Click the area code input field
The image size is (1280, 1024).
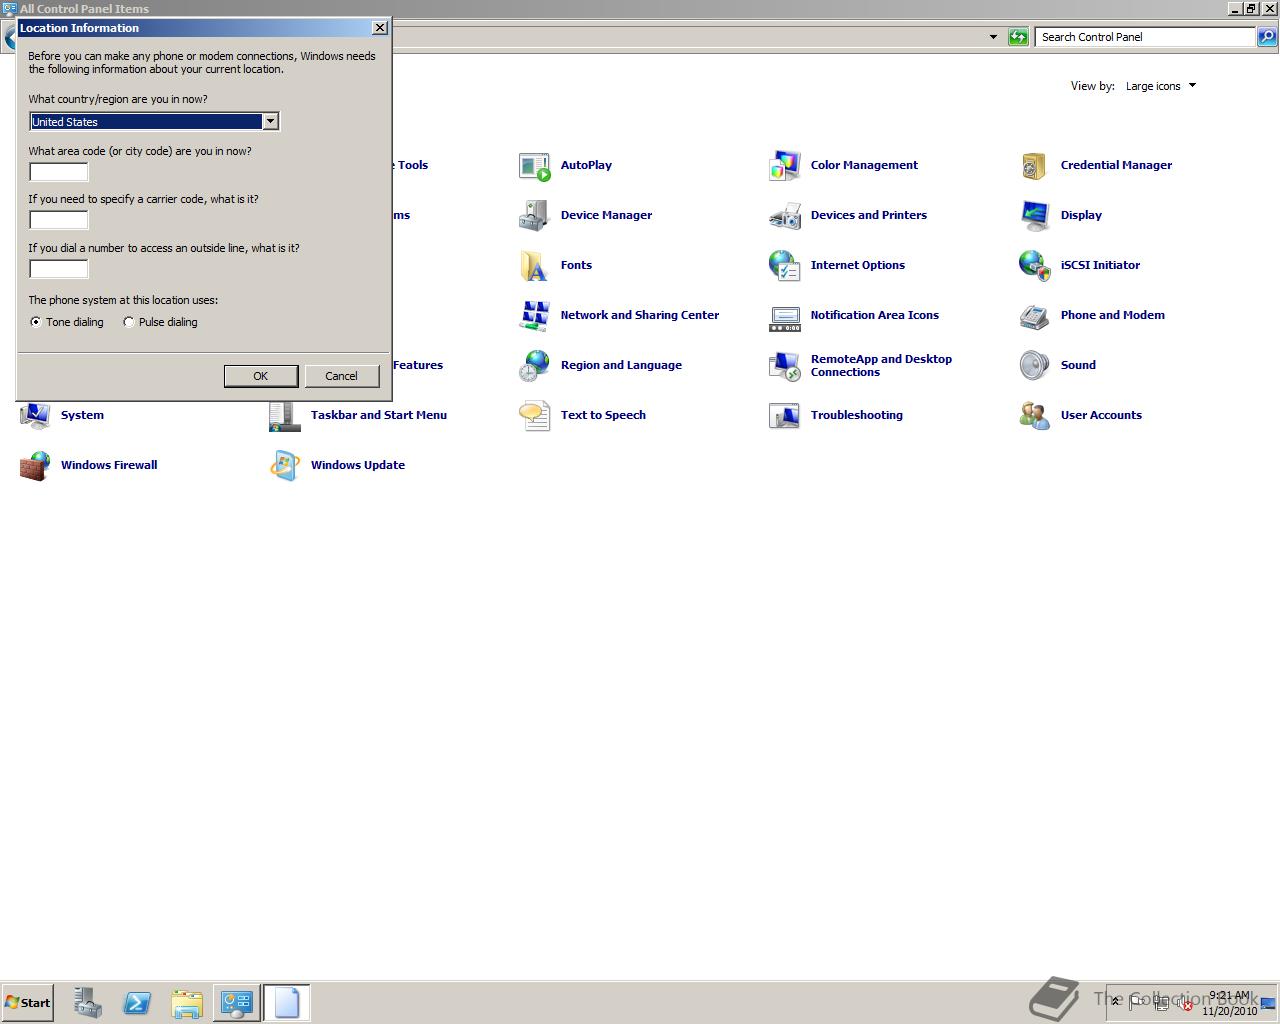59,172
